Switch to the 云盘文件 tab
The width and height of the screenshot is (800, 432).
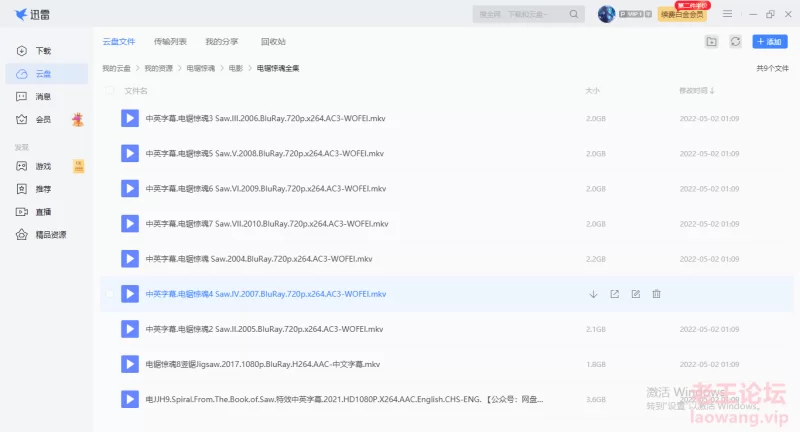[119, 42]
